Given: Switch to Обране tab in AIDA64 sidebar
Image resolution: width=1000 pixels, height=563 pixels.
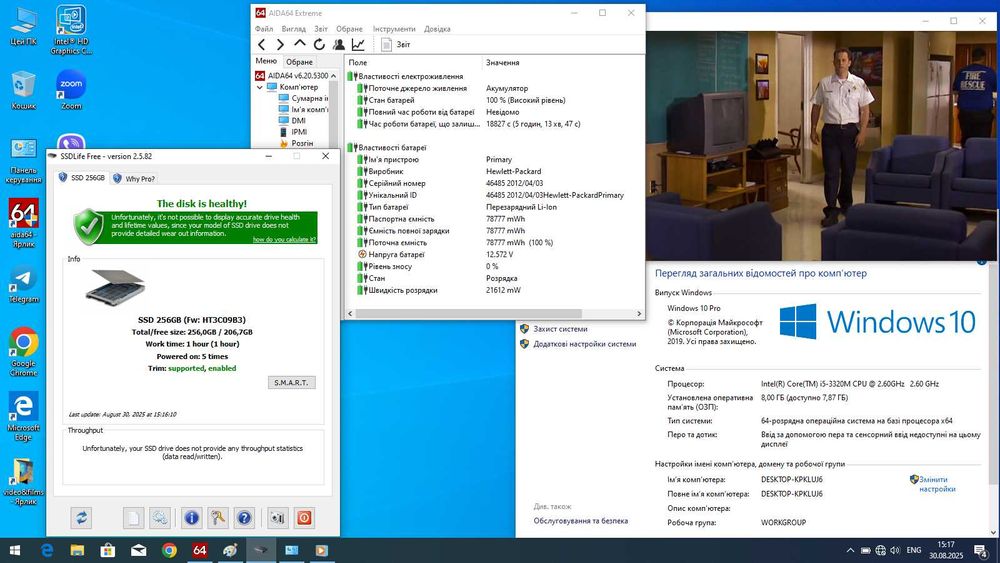Looking at the screenshot, I should point(299,62).
